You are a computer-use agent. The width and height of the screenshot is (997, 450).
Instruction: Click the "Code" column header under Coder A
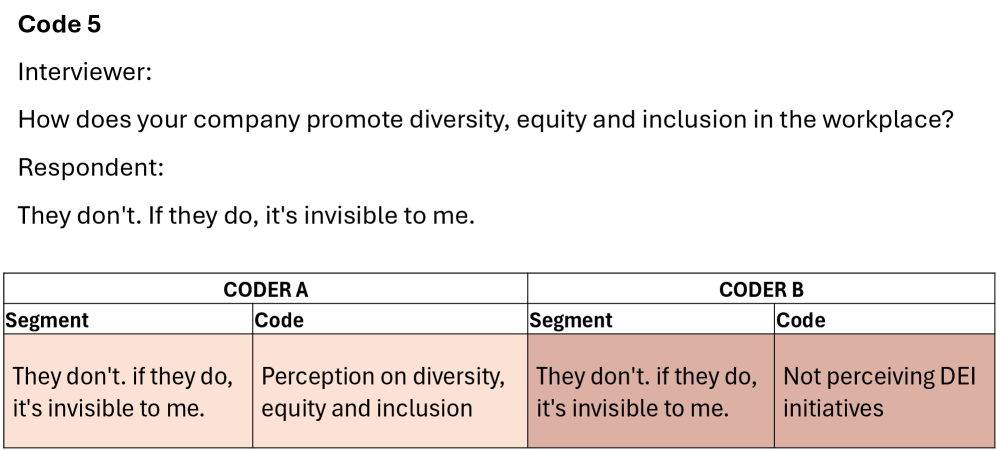tap(280, 321)
